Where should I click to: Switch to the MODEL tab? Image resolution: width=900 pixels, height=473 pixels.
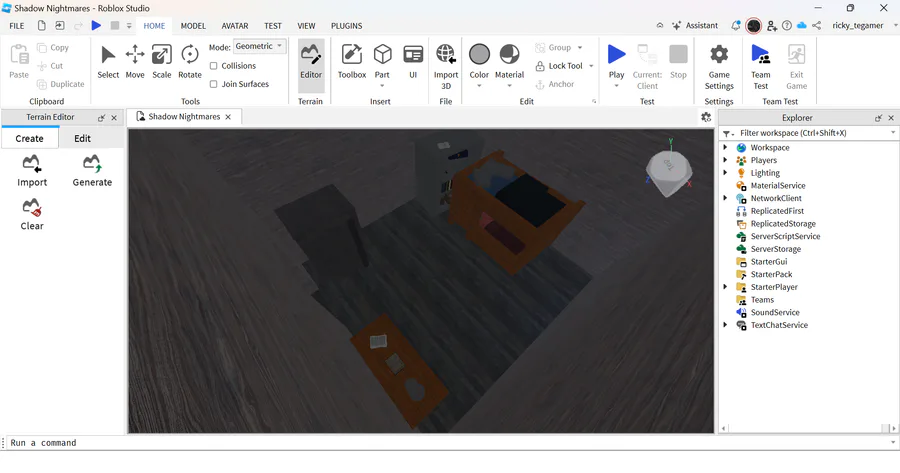(x=193, y=26)
